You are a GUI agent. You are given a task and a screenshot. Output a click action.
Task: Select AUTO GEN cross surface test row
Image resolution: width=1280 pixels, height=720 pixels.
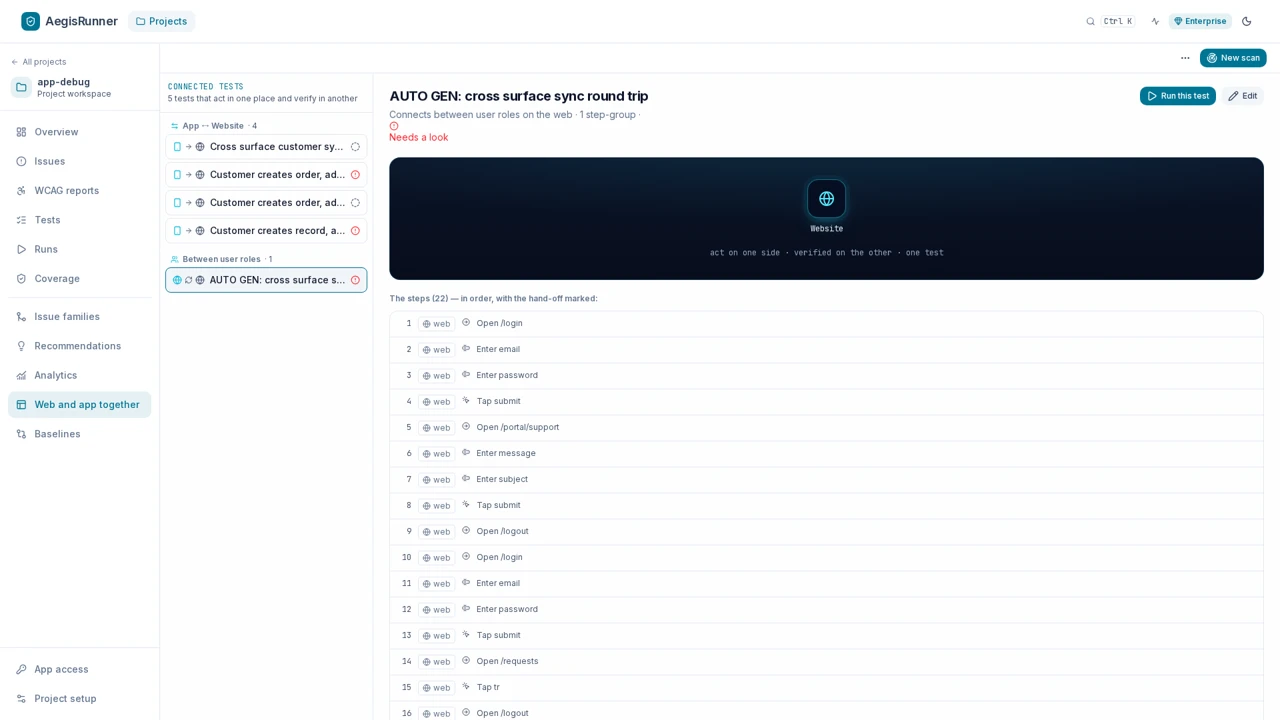coord(266,280)
